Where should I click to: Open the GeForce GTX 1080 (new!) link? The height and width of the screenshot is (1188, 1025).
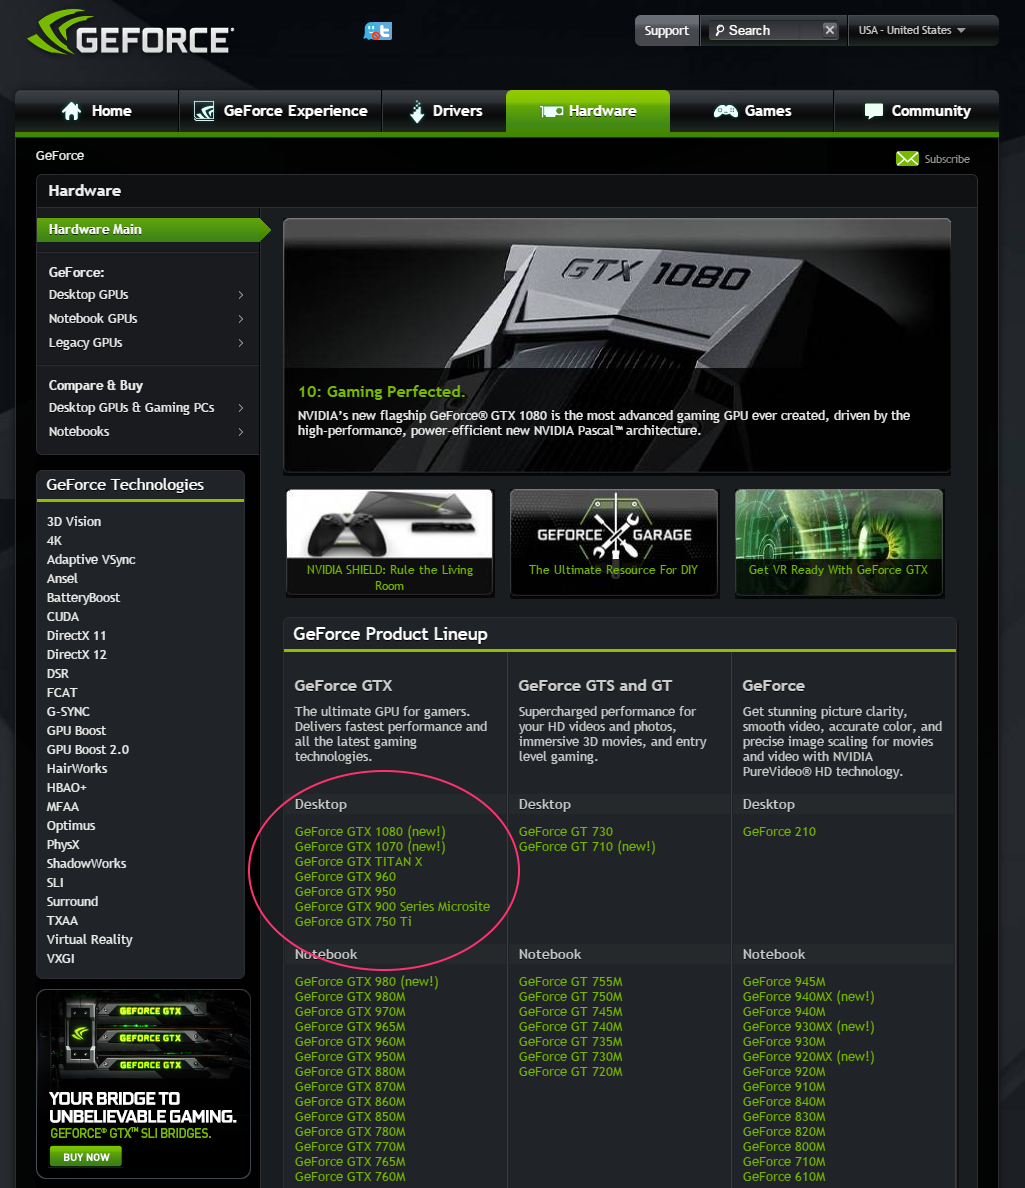[x=370, y=832]
